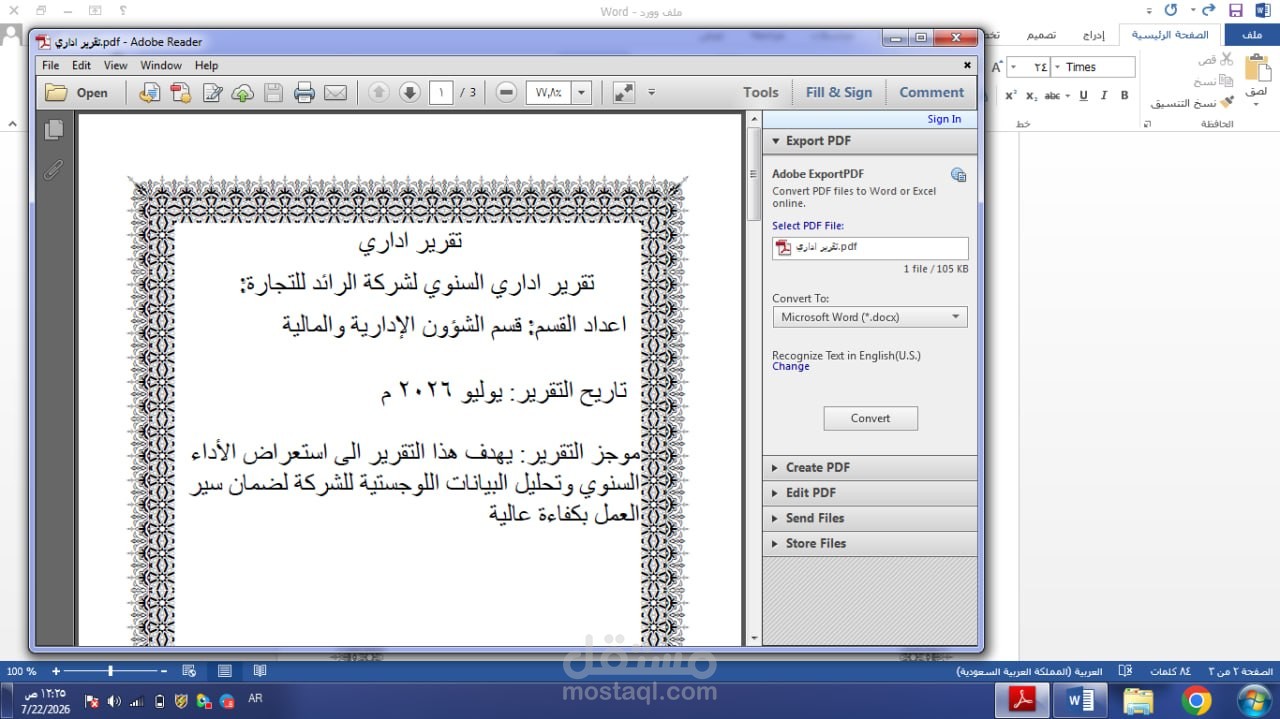The width and height of the screenshot is (1280, 719).
Task: Print the PDF using printer icon
Action: pos(304,93)
